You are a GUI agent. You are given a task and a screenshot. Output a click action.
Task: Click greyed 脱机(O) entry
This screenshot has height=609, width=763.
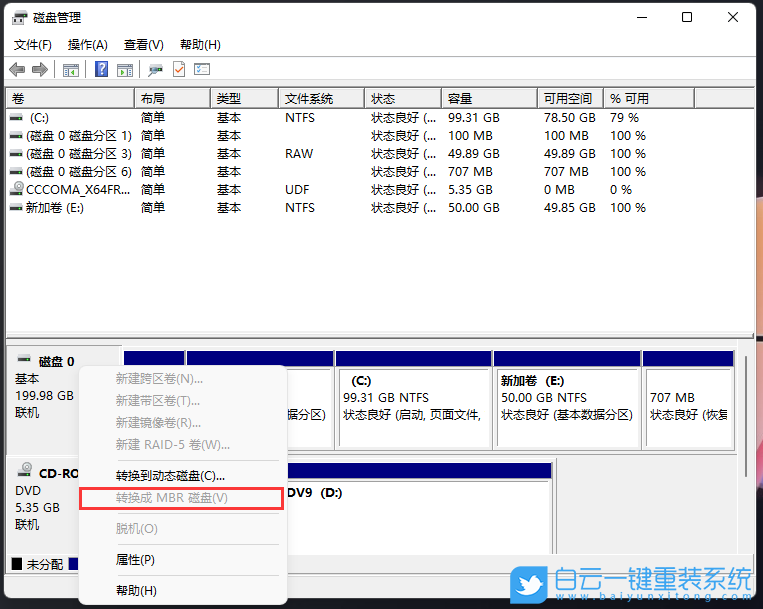pos(182,529)
